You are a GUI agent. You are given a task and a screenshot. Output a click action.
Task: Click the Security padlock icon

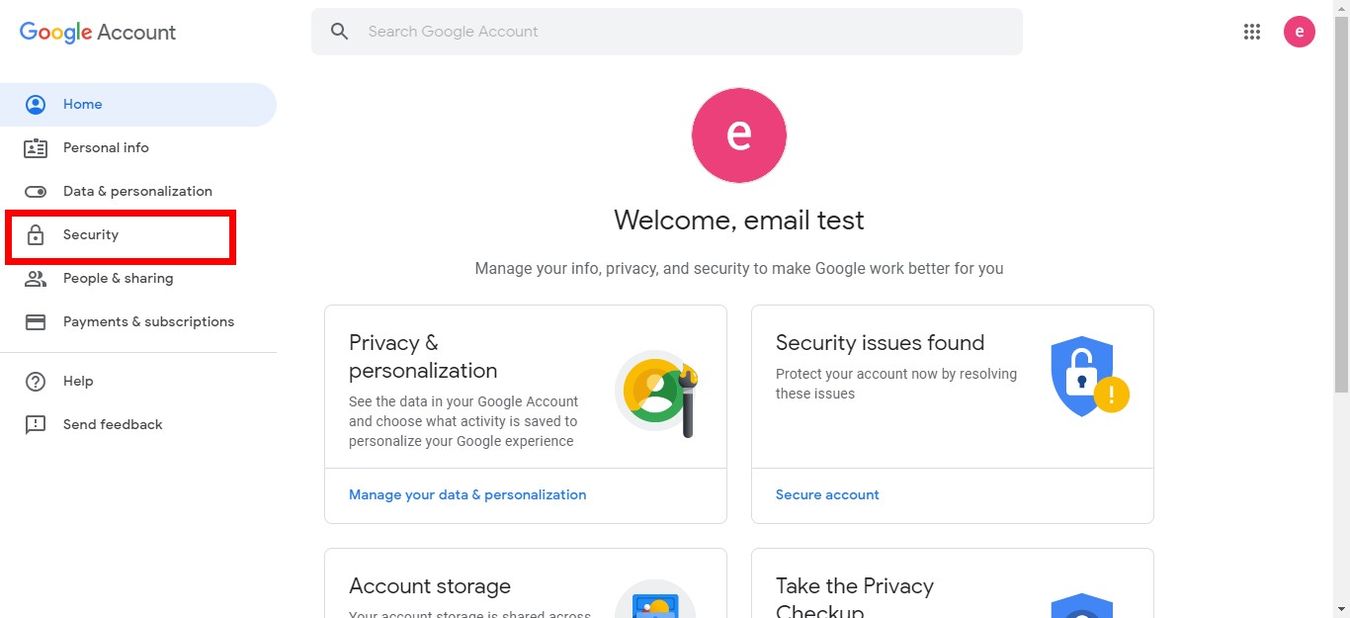point(36,235)
